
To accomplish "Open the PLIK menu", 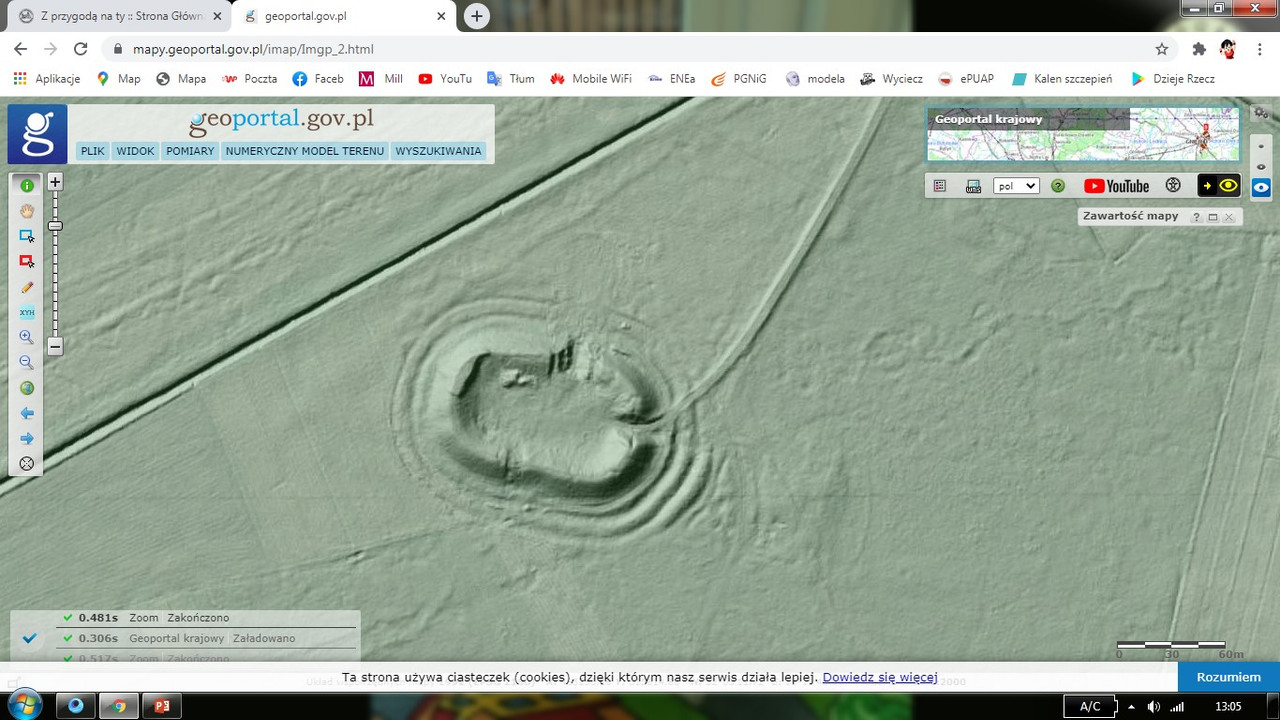I will 93,151.
